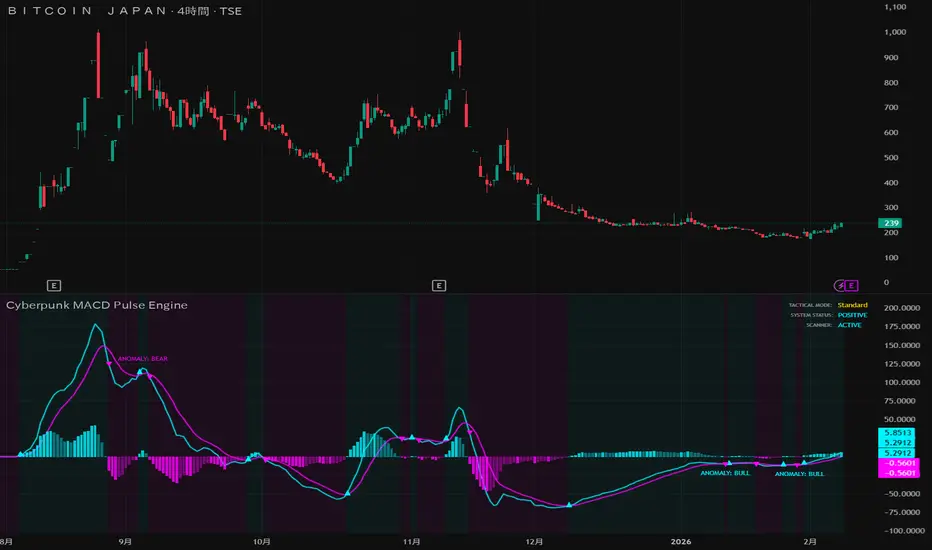Open the gray E earnings marker near 8月
The width and height of the screenshot is (932, 550).
tap(53, 286)
